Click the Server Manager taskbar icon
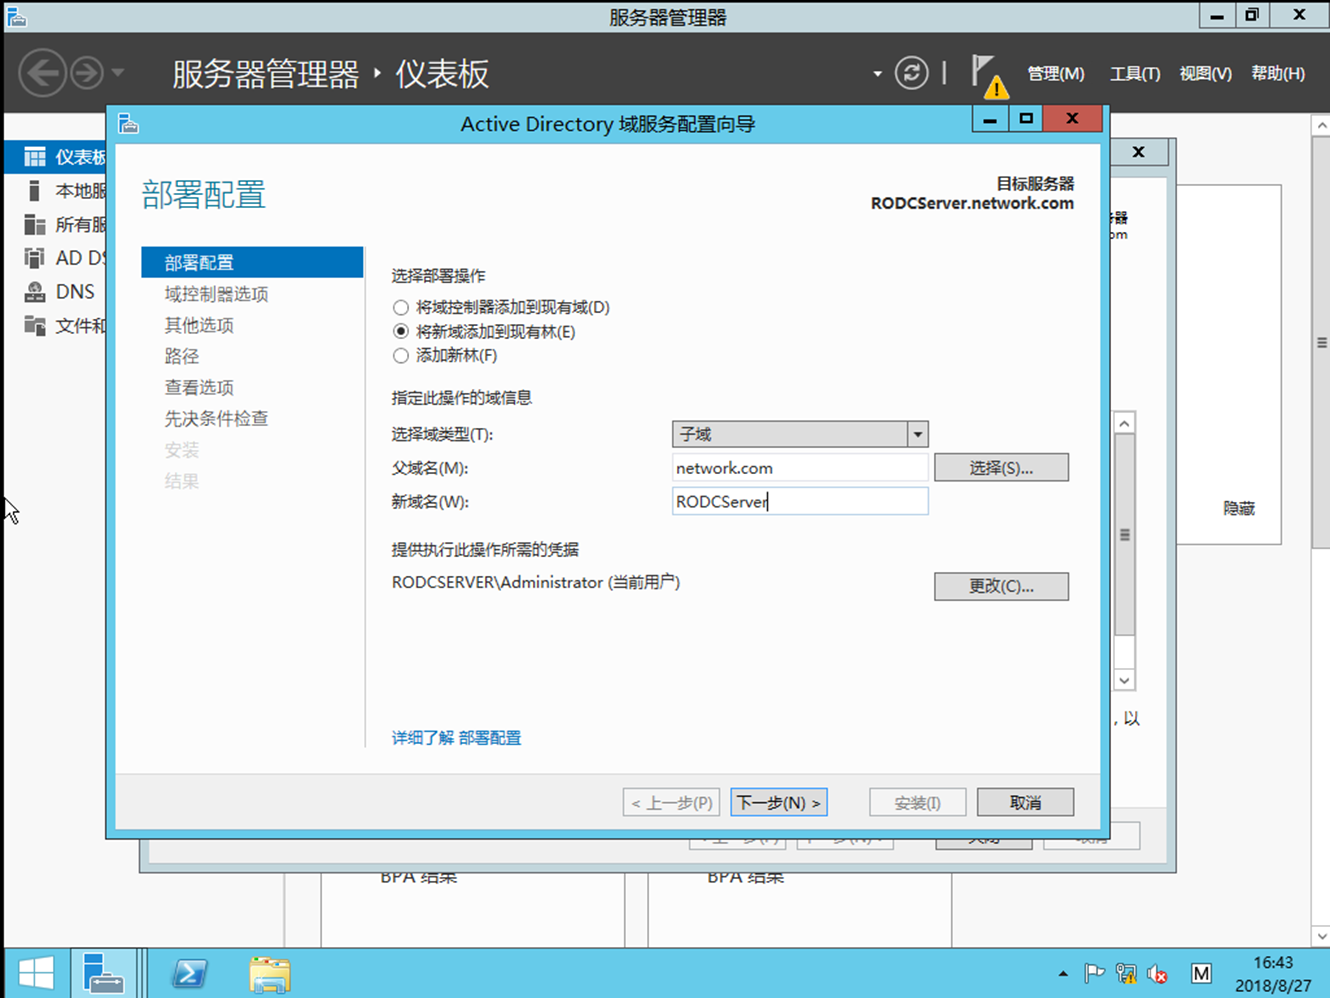Viewport: 1330px width, 998px height. coord(103,973)
